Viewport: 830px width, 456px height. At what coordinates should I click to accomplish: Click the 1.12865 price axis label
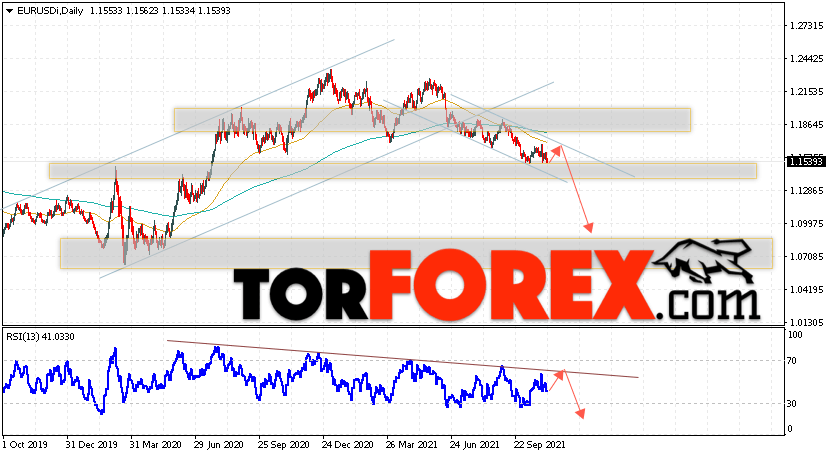pos(806,191)
